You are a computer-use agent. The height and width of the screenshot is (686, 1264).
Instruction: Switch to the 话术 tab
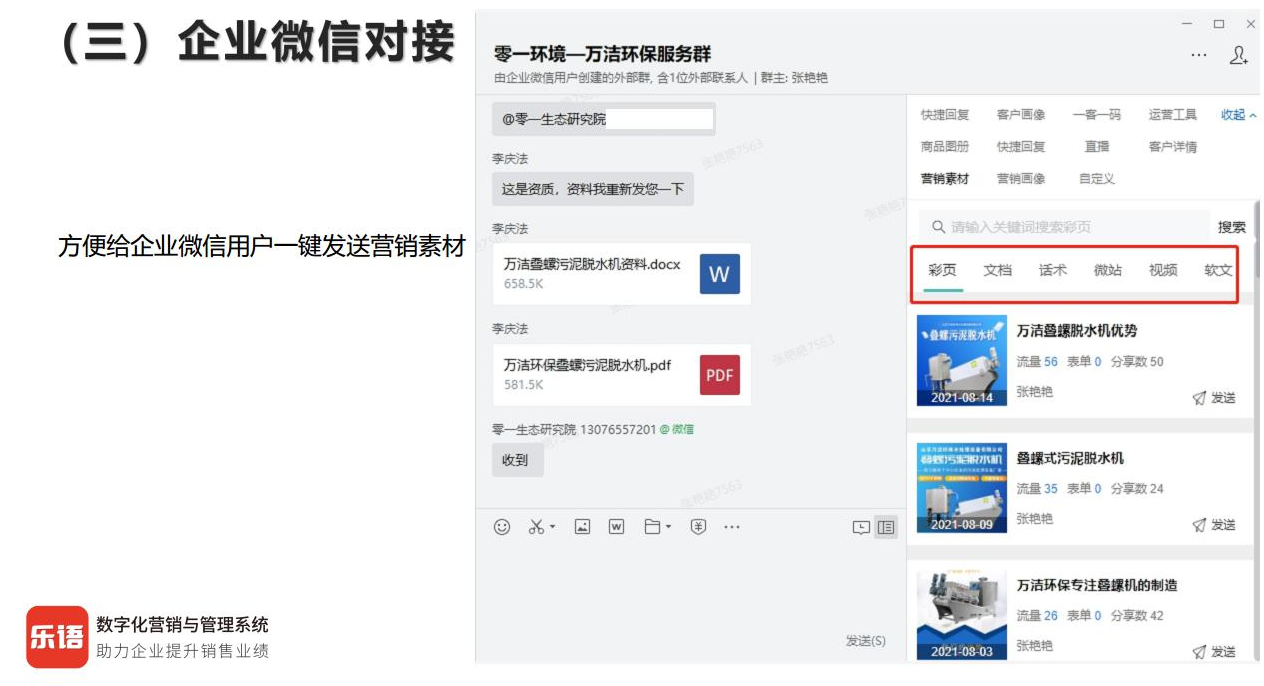point(1053,270)
